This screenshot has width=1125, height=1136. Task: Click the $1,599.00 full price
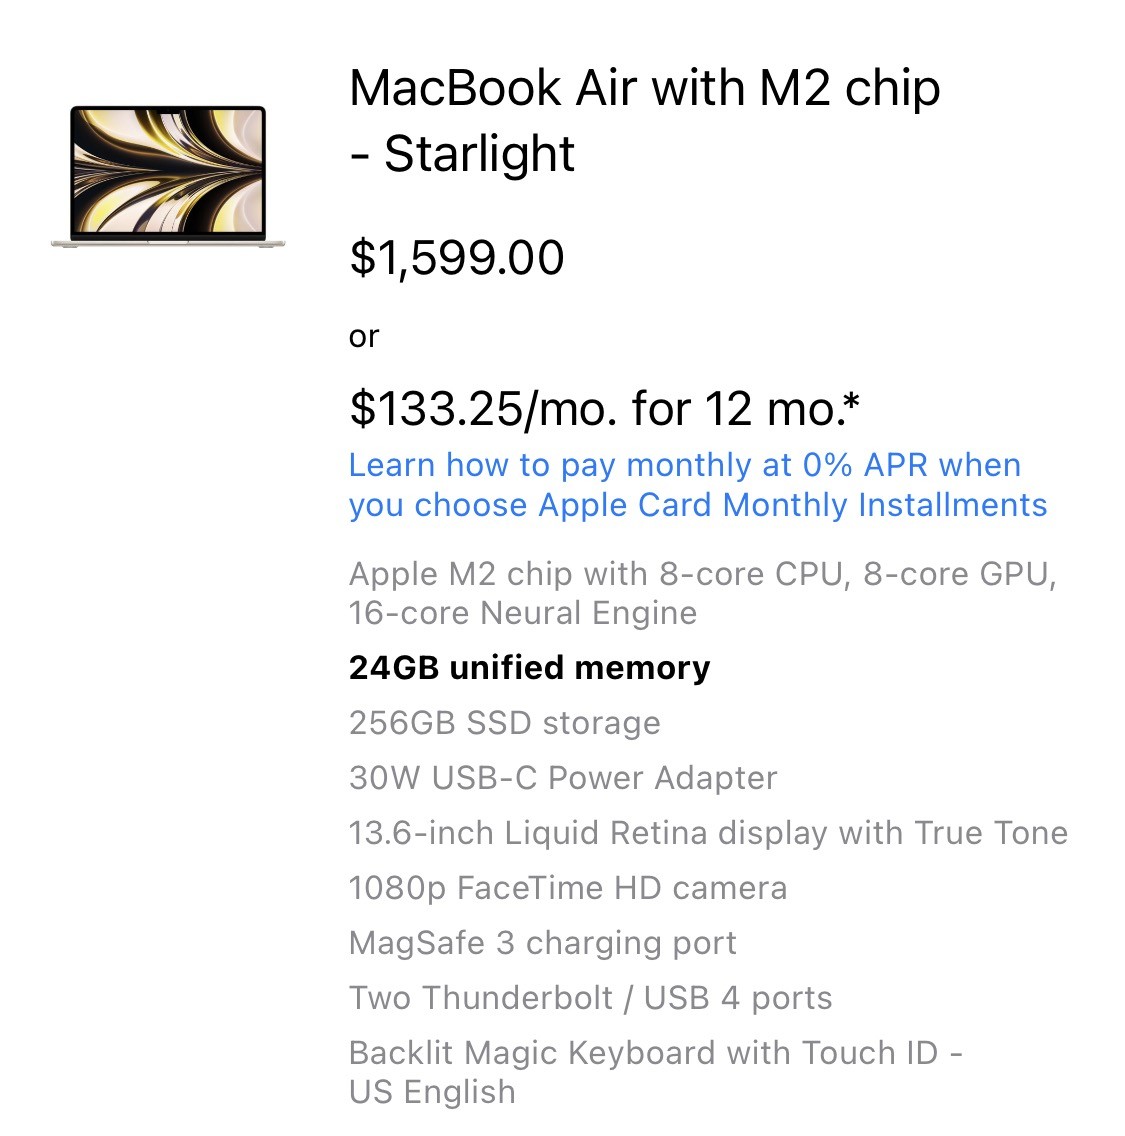tap(457, 258)
